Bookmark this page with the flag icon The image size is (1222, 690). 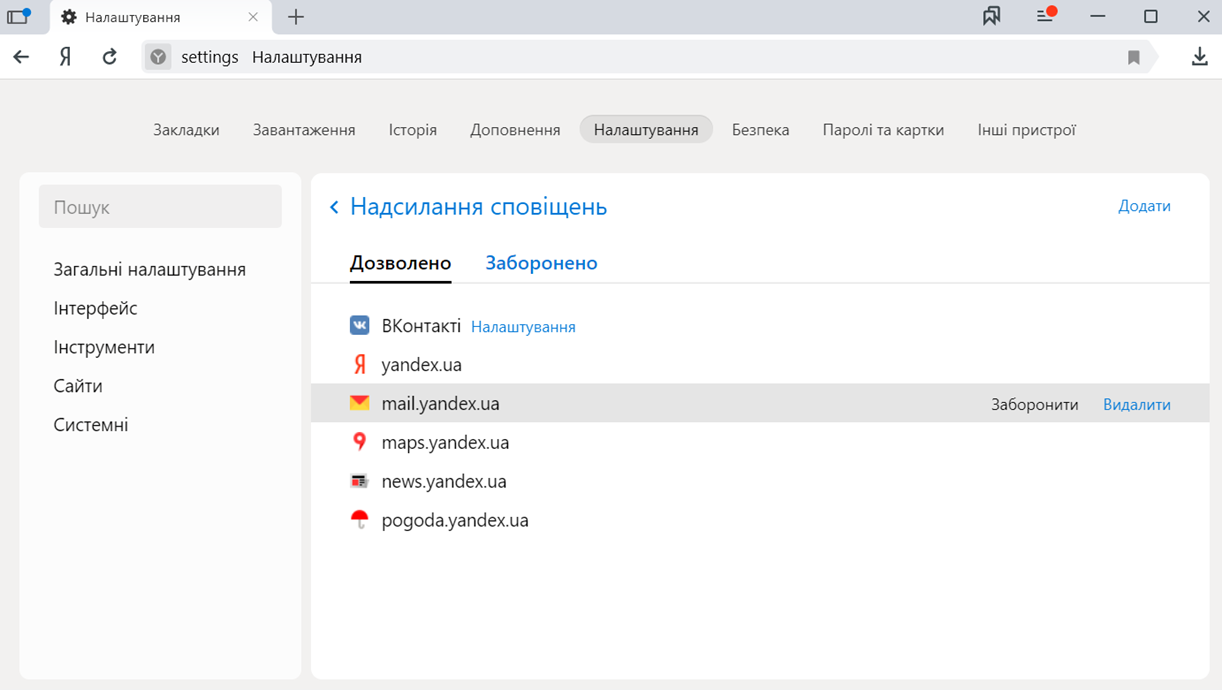click(1134, 58)
